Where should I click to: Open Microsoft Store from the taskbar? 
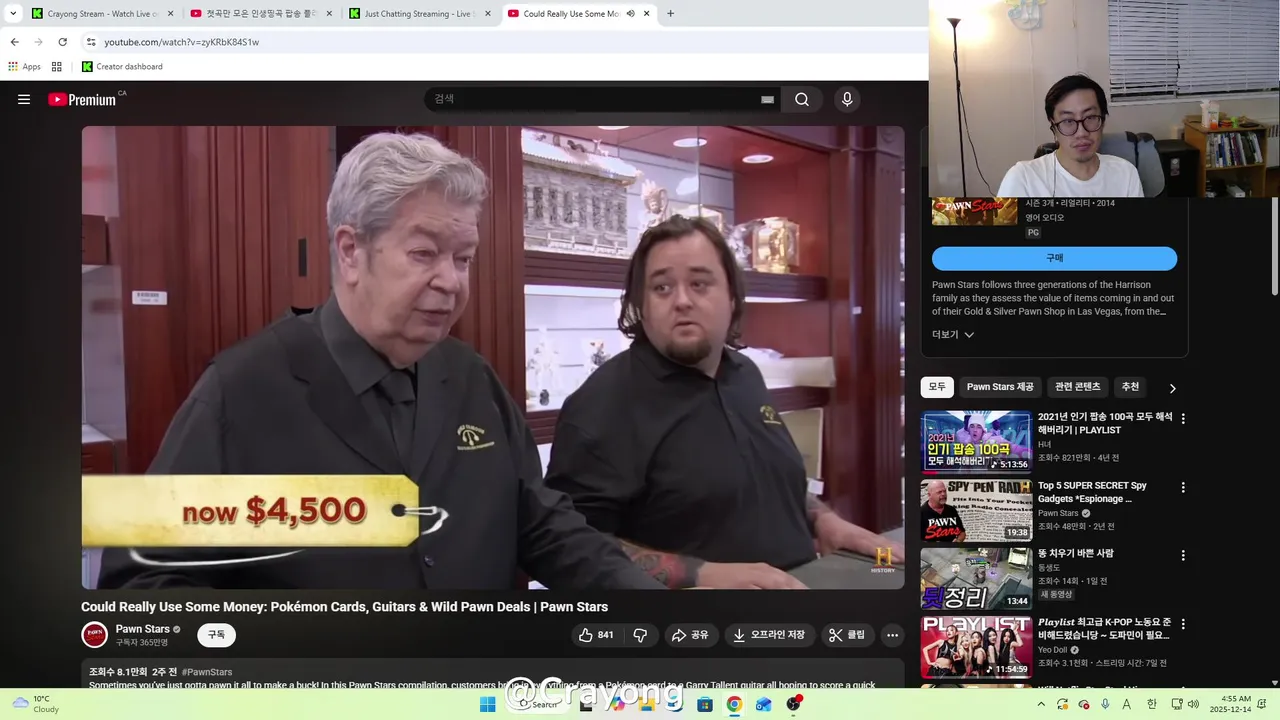tap(705, 704)
